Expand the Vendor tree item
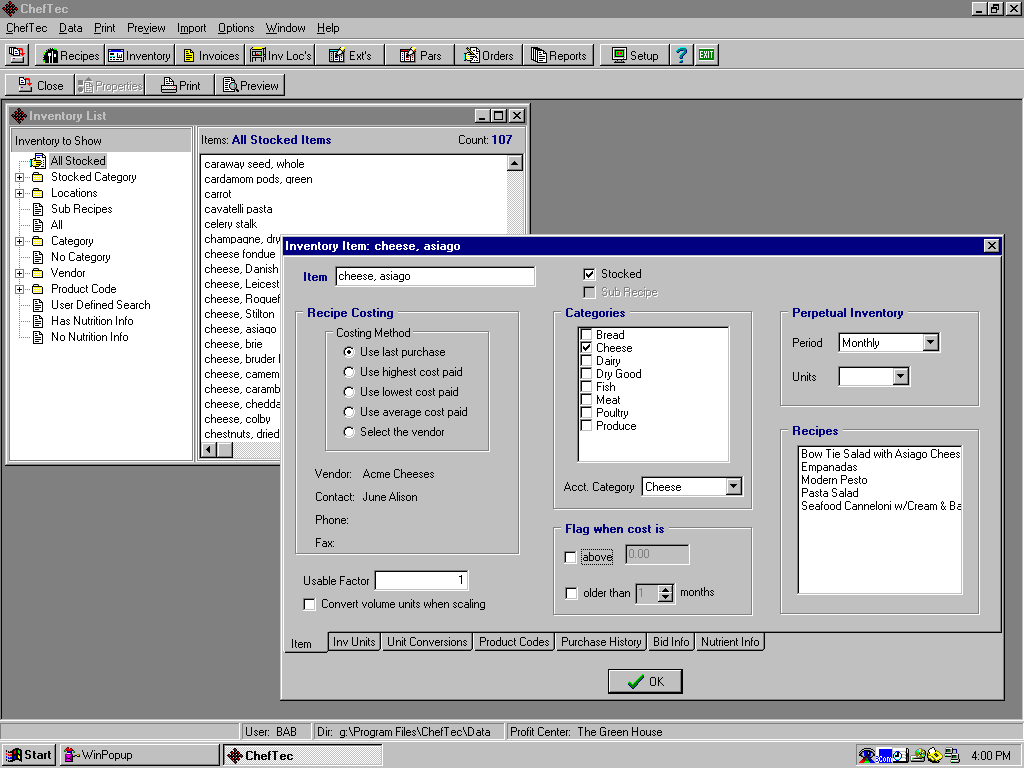The image size is (1024, 768). 17,272
